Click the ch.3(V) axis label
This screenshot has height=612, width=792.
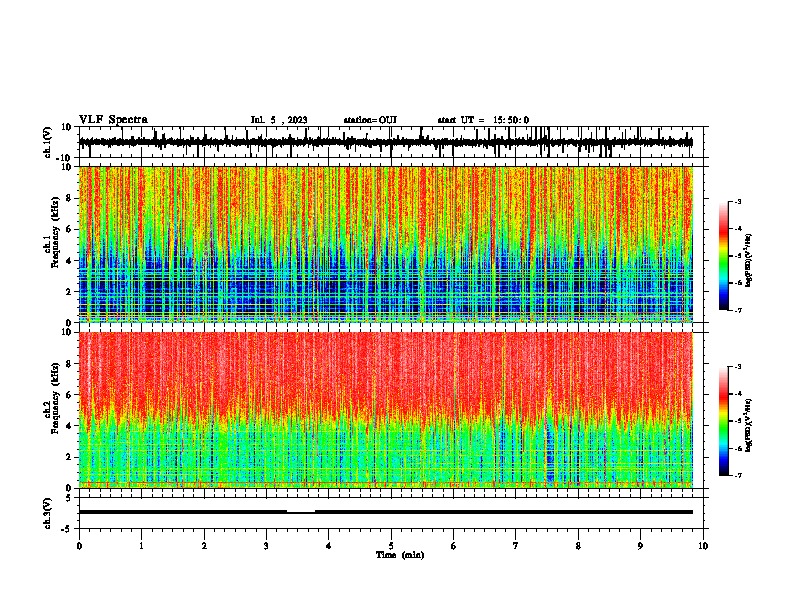48,513
